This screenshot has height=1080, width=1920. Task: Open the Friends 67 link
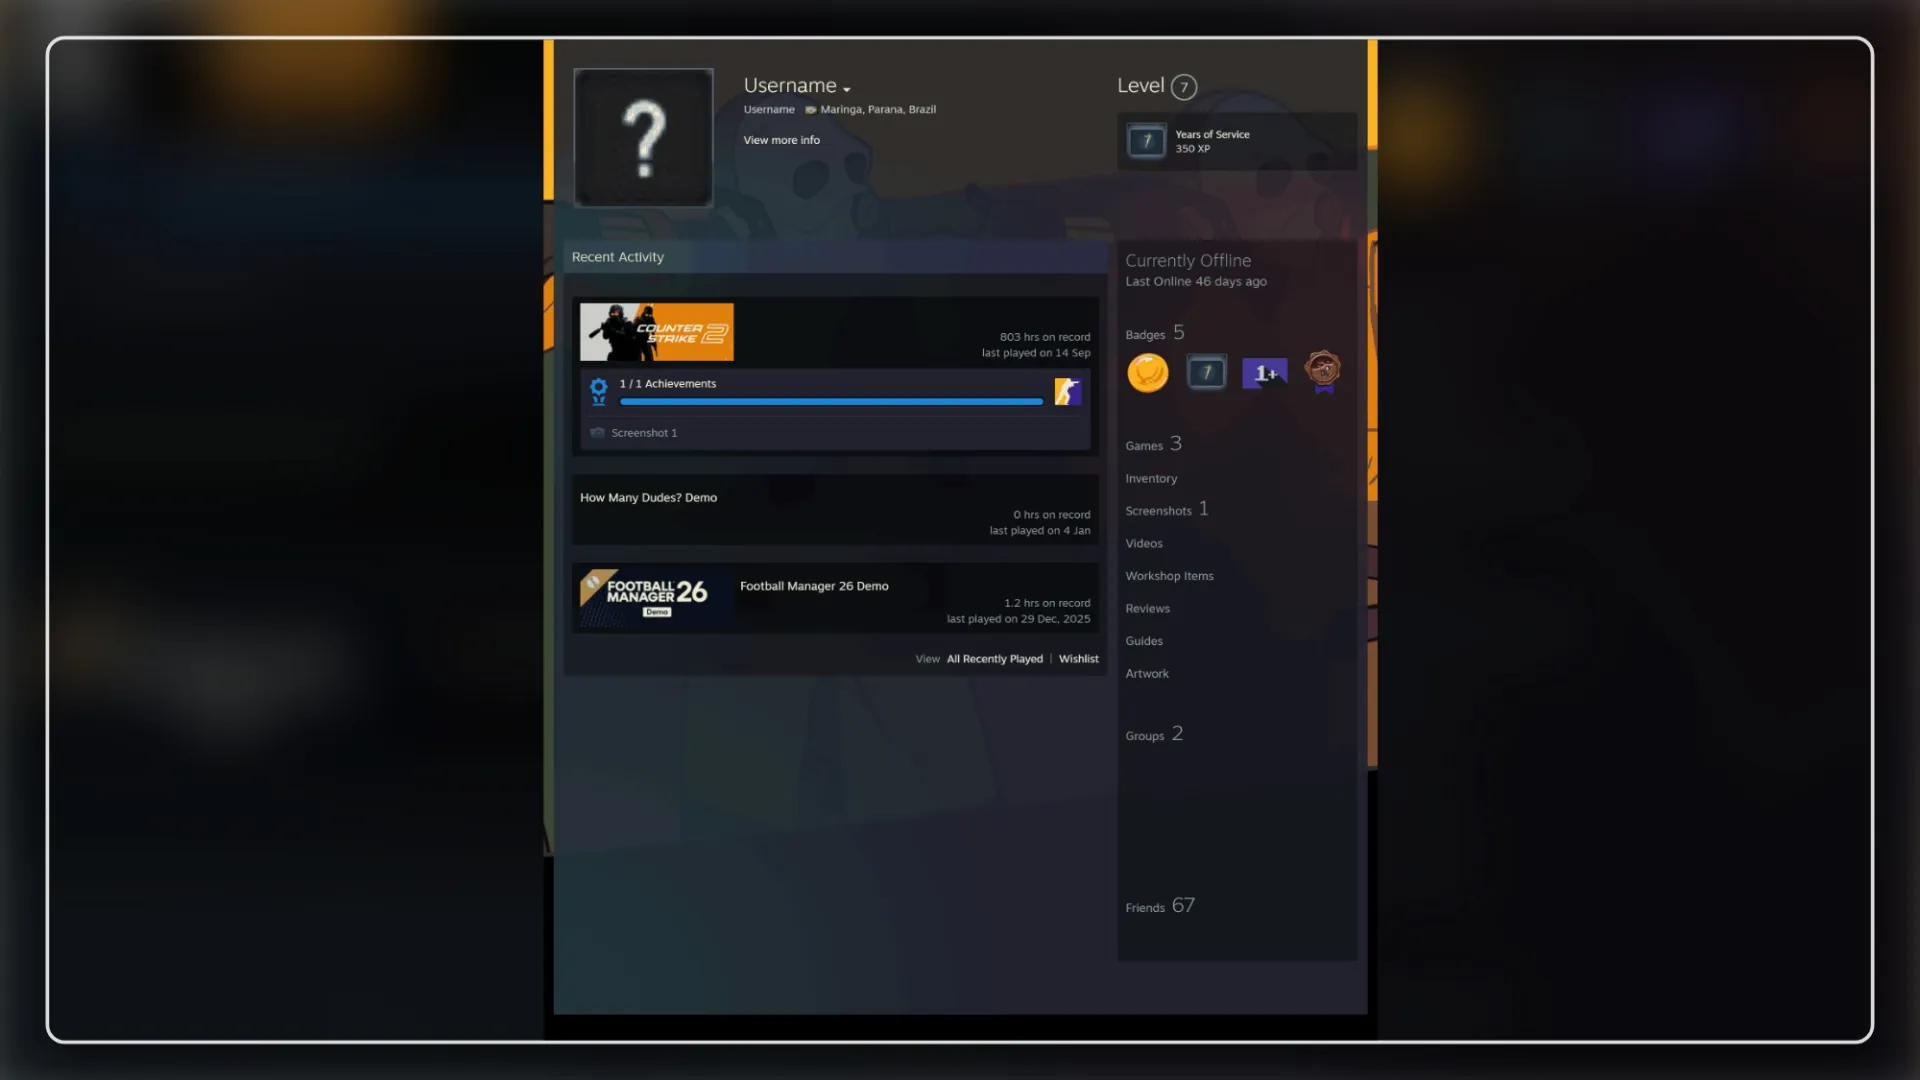(1160, 906)
